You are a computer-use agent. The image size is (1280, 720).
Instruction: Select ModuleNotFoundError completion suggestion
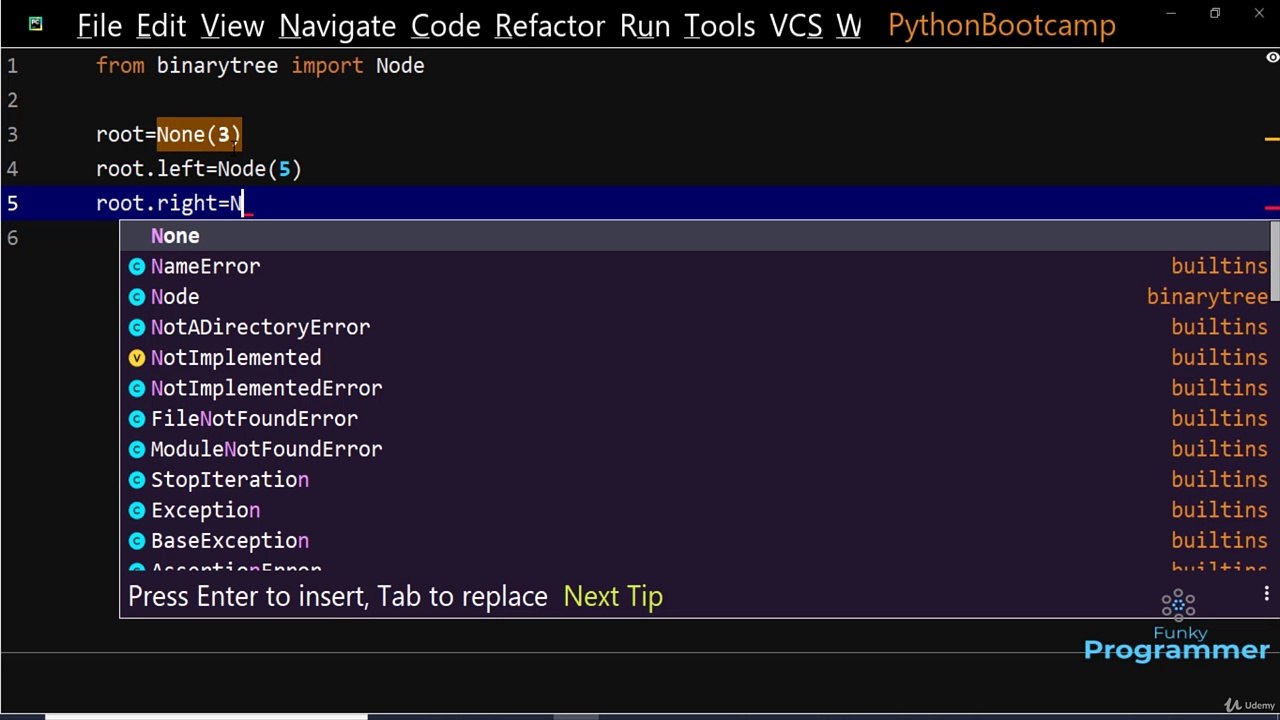pyautogui.click(x=694, y=449)
